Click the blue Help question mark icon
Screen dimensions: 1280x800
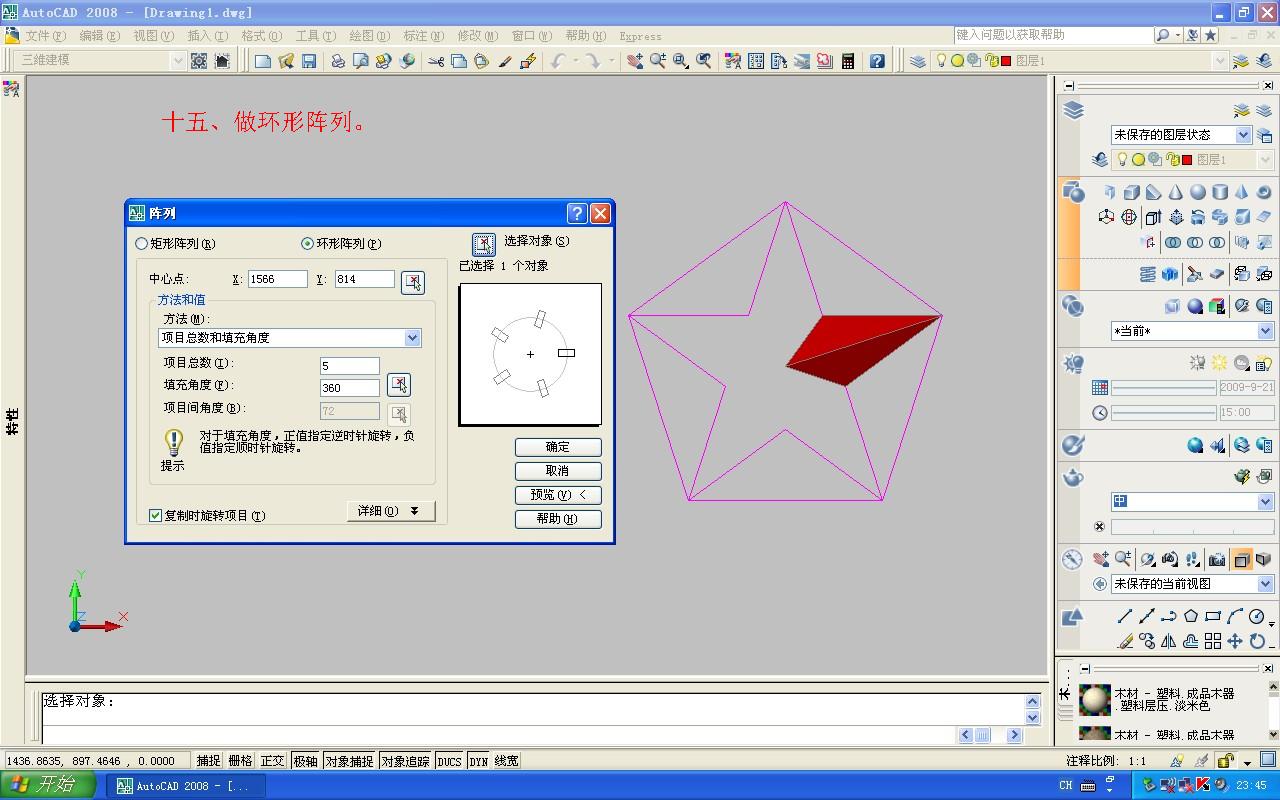(877, 61)
